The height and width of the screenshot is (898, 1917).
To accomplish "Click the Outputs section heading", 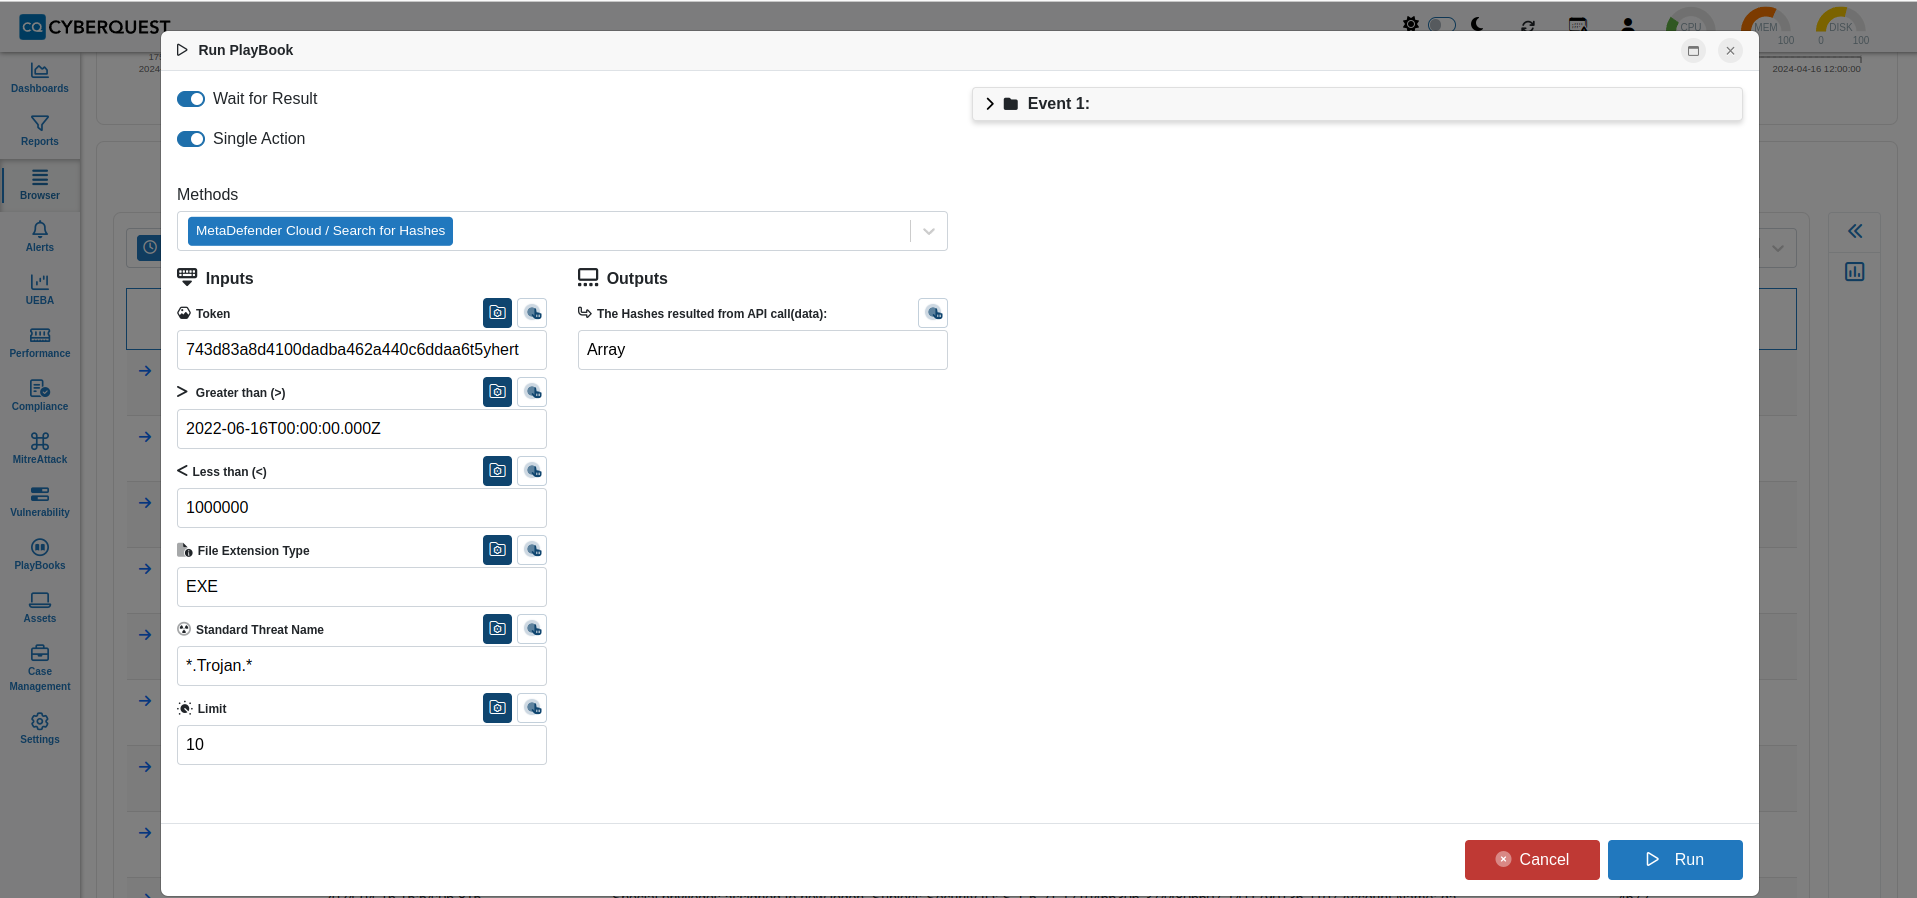I will pos(623,278).
